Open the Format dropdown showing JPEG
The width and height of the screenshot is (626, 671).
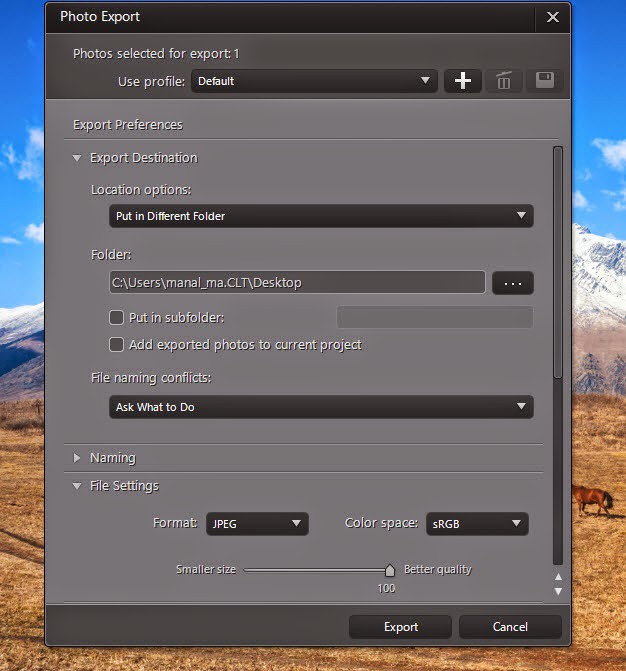click(257, 524)
